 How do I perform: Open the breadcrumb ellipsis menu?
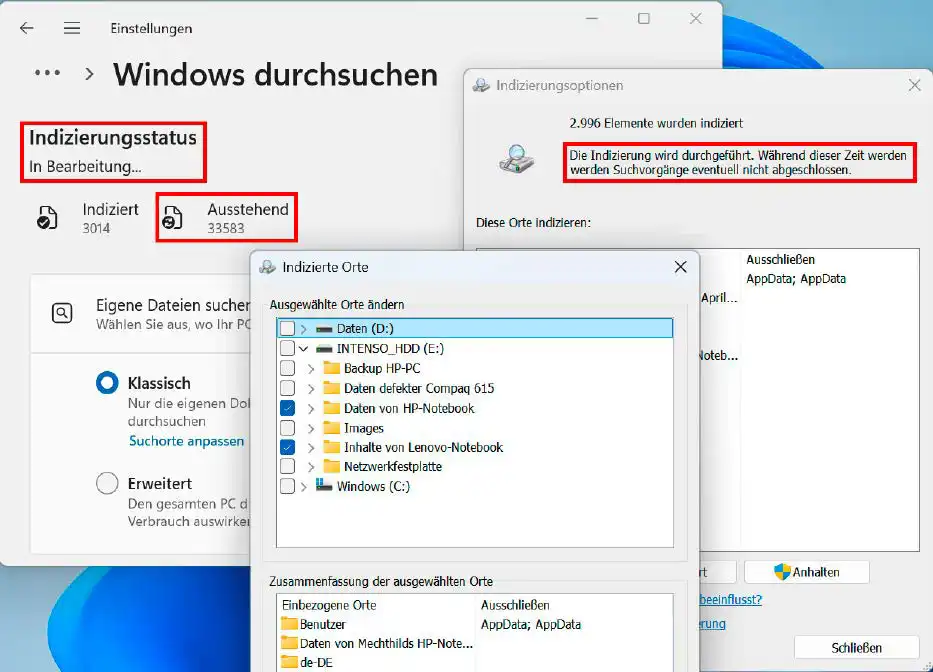click(49, 73)
